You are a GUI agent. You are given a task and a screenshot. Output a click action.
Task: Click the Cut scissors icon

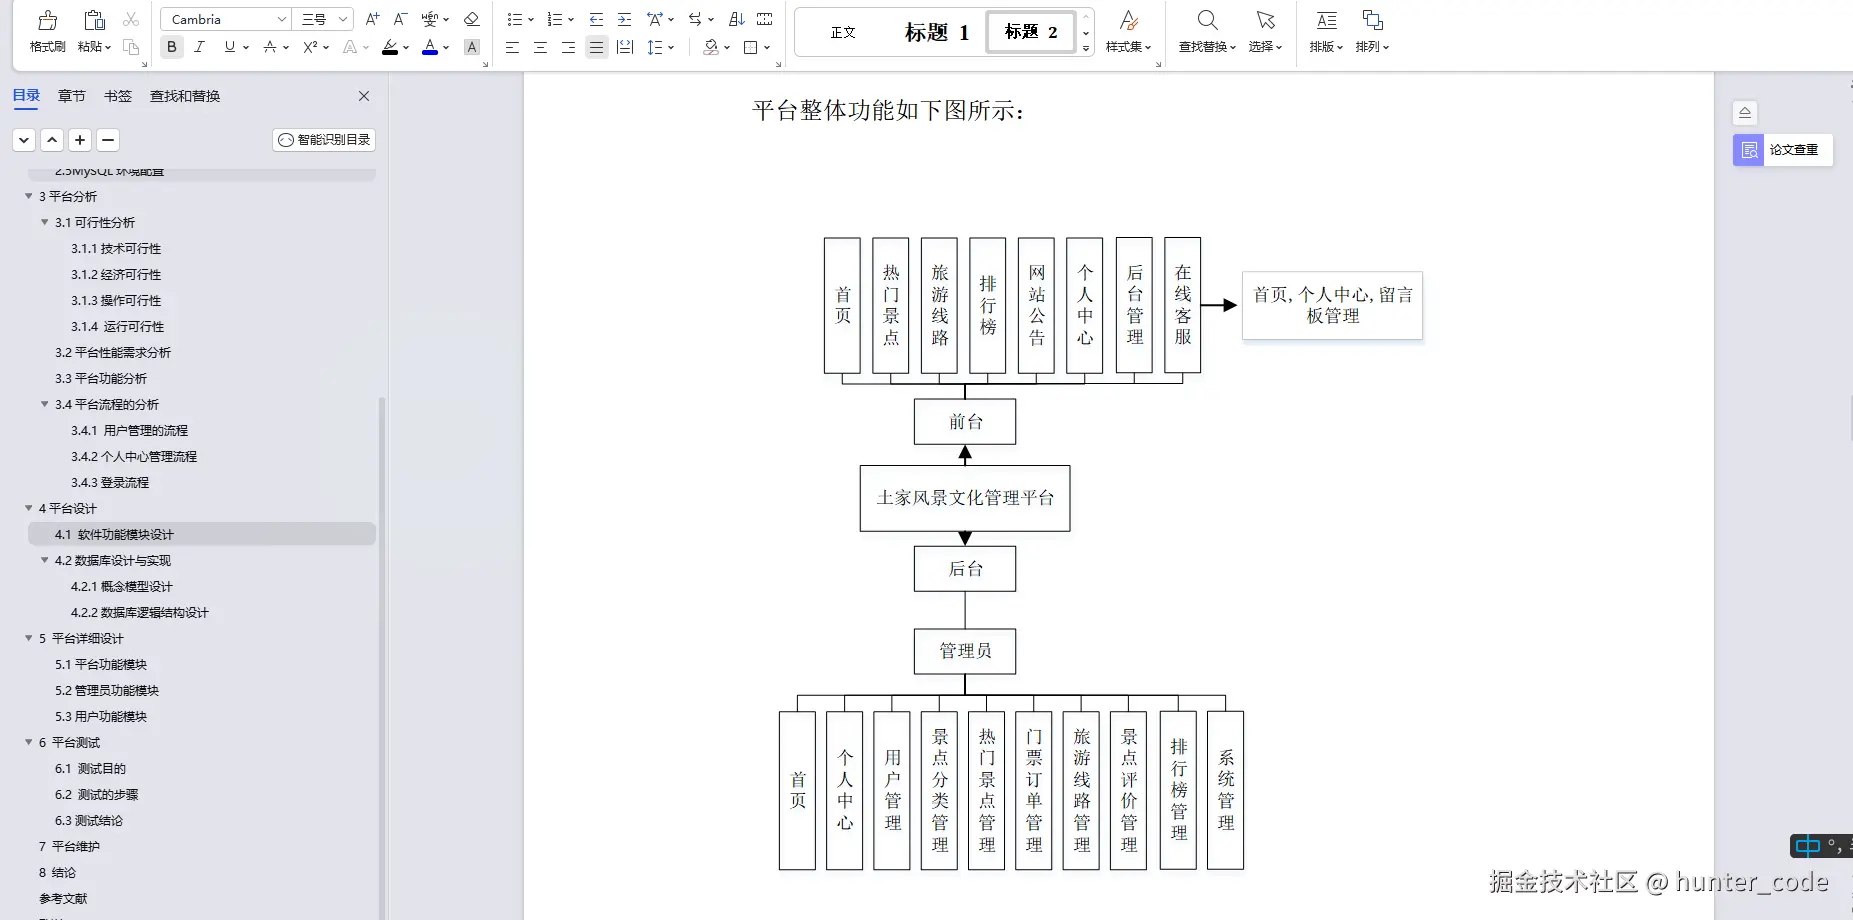131,19
